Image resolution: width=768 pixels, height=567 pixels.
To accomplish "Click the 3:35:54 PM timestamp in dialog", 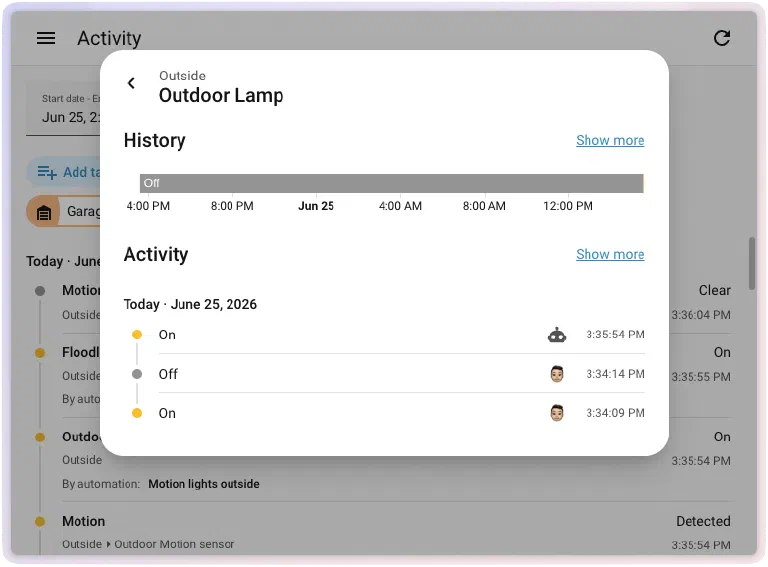I will tap(615, 334).
